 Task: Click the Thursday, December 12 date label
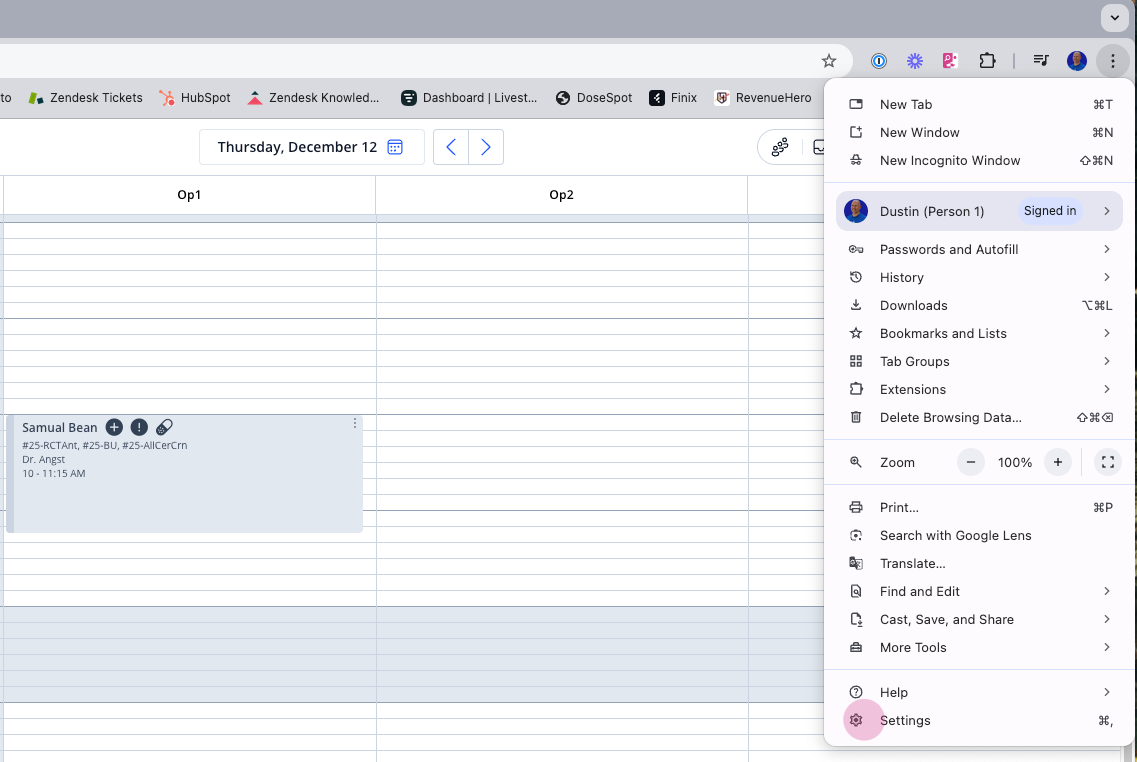pyautogui.click(x=297, y=147)
